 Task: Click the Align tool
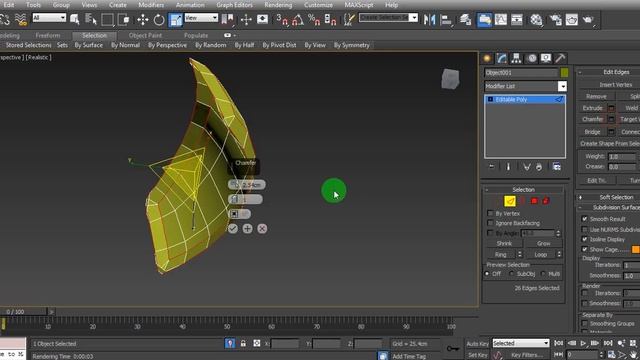click(447, 19)
